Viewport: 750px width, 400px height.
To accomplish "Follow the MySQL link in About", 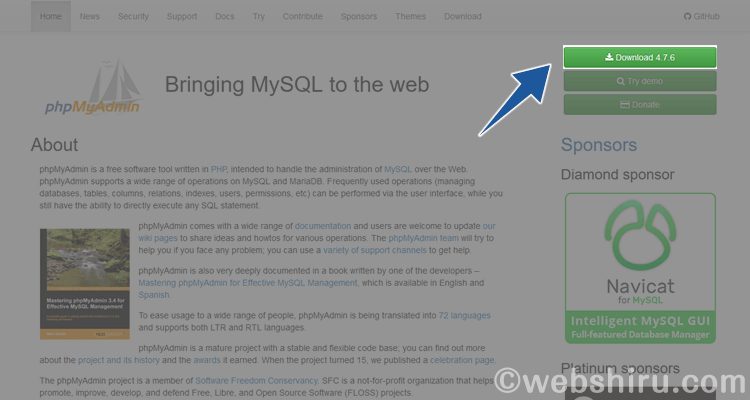I will (398, 169).
